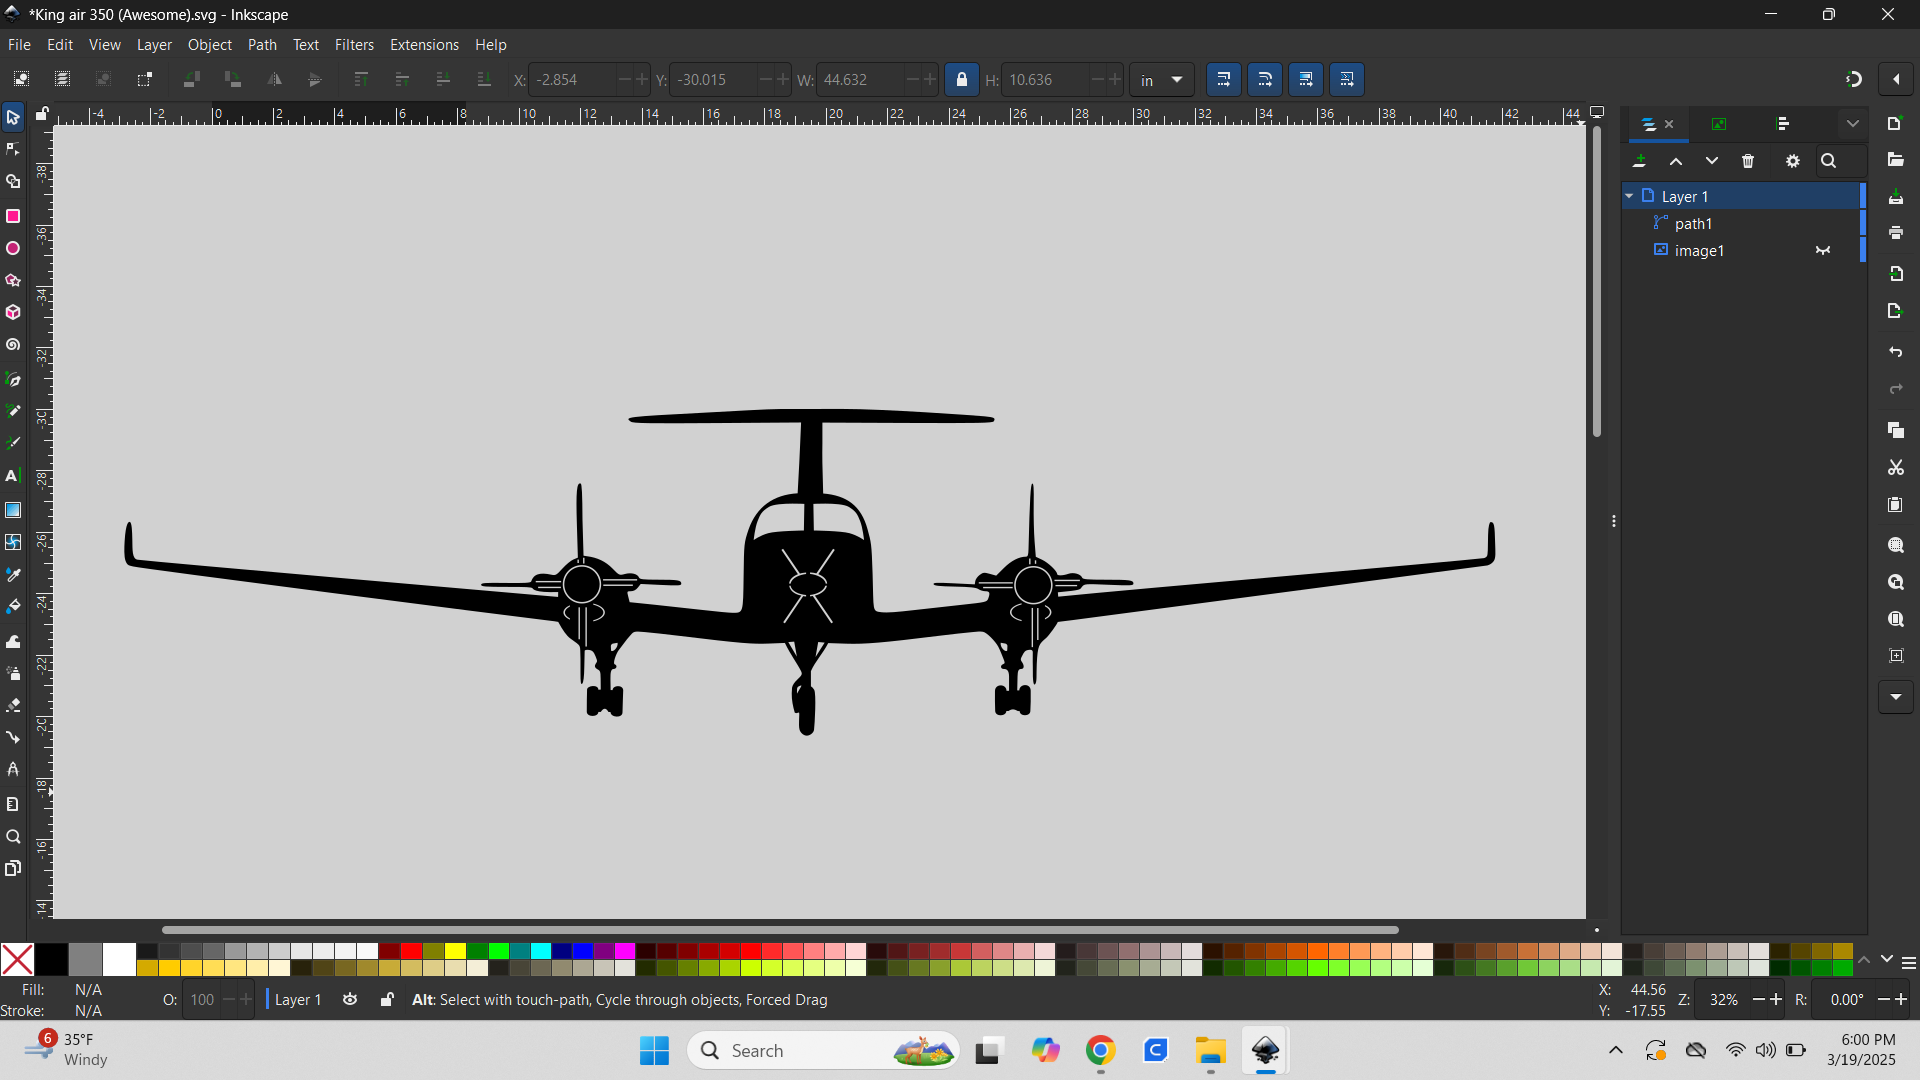Select the Tweak tool

[x=13, y=641]
